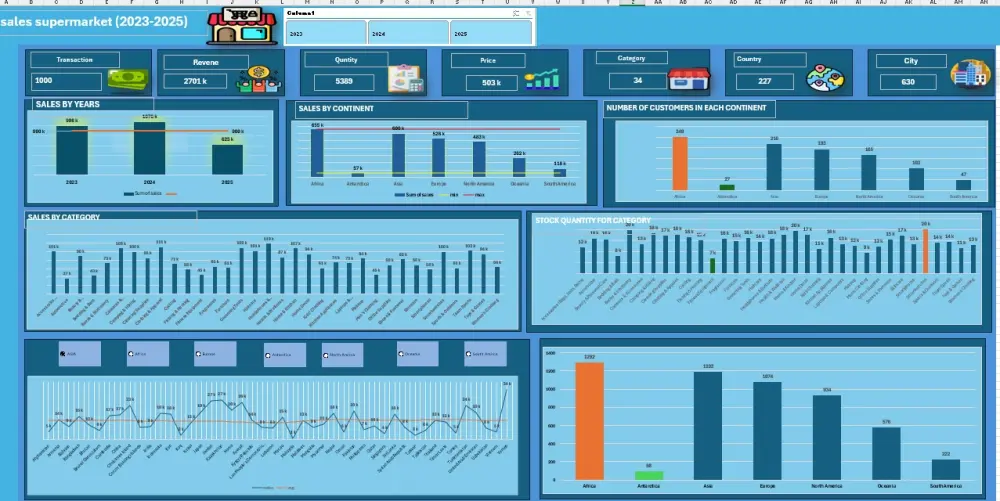Click the Price label box

tap(488, 61)
